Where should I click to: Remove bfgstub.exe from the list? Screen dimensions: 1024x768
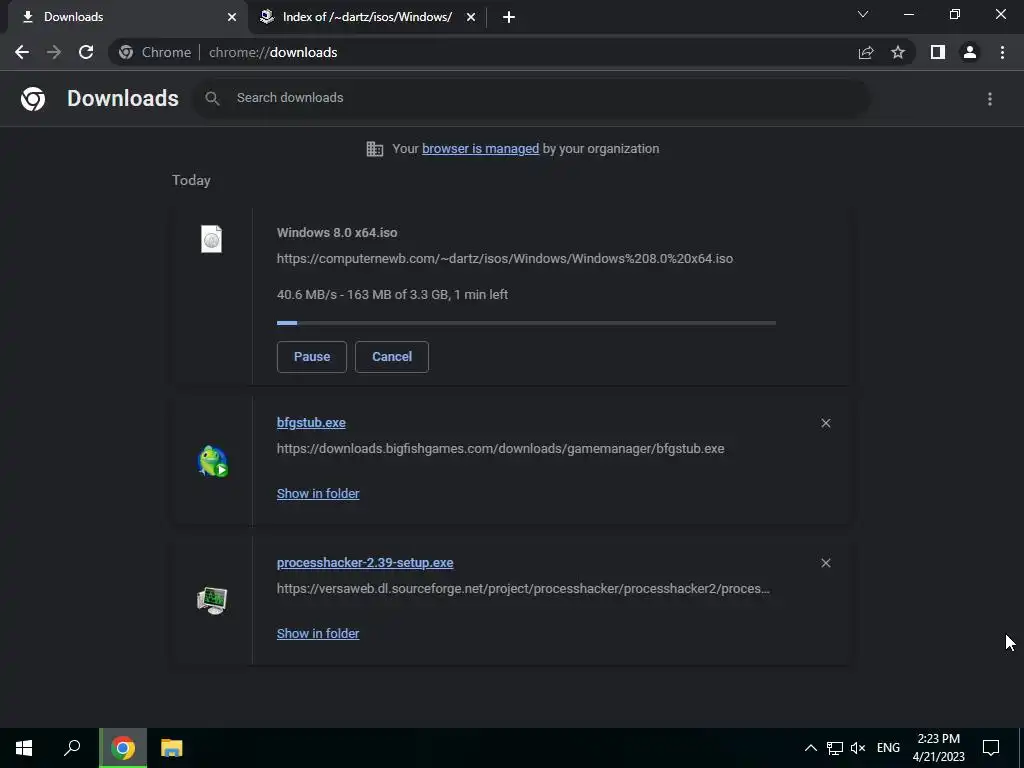pyautogui.click(x=825, y=423)
